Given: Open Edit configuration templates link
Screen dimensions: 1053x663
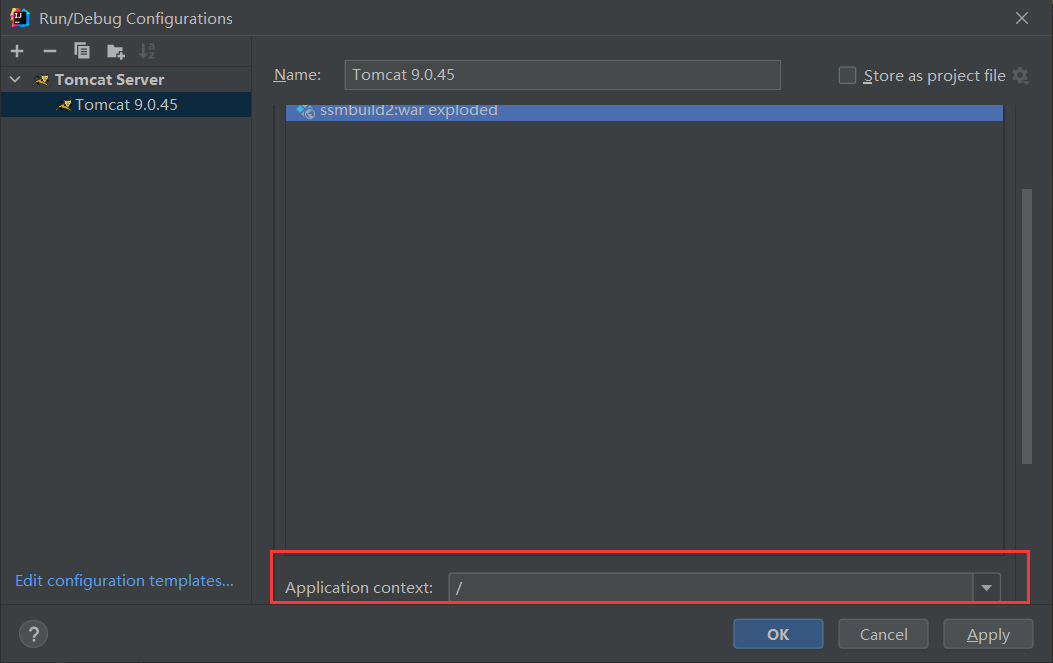Looking at the screenshot, I should pos(124,580).
